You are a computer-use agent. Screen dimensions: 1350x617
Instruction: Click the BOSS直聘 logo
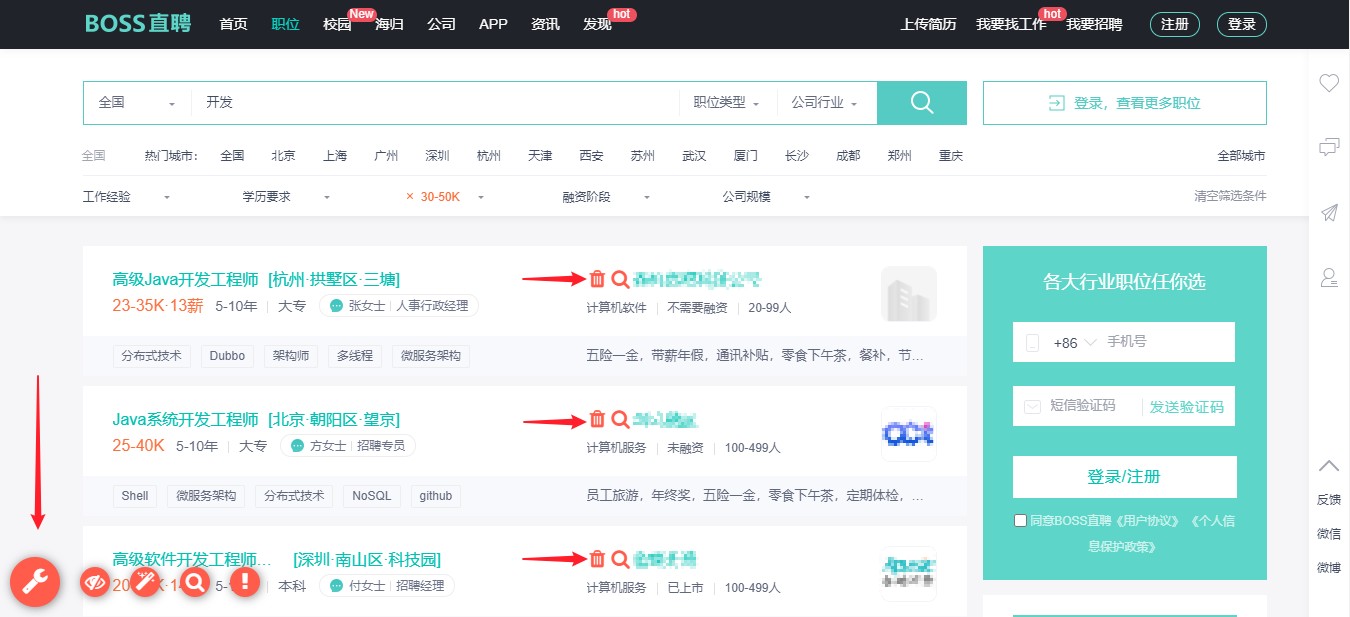click(x=138, y=24)
